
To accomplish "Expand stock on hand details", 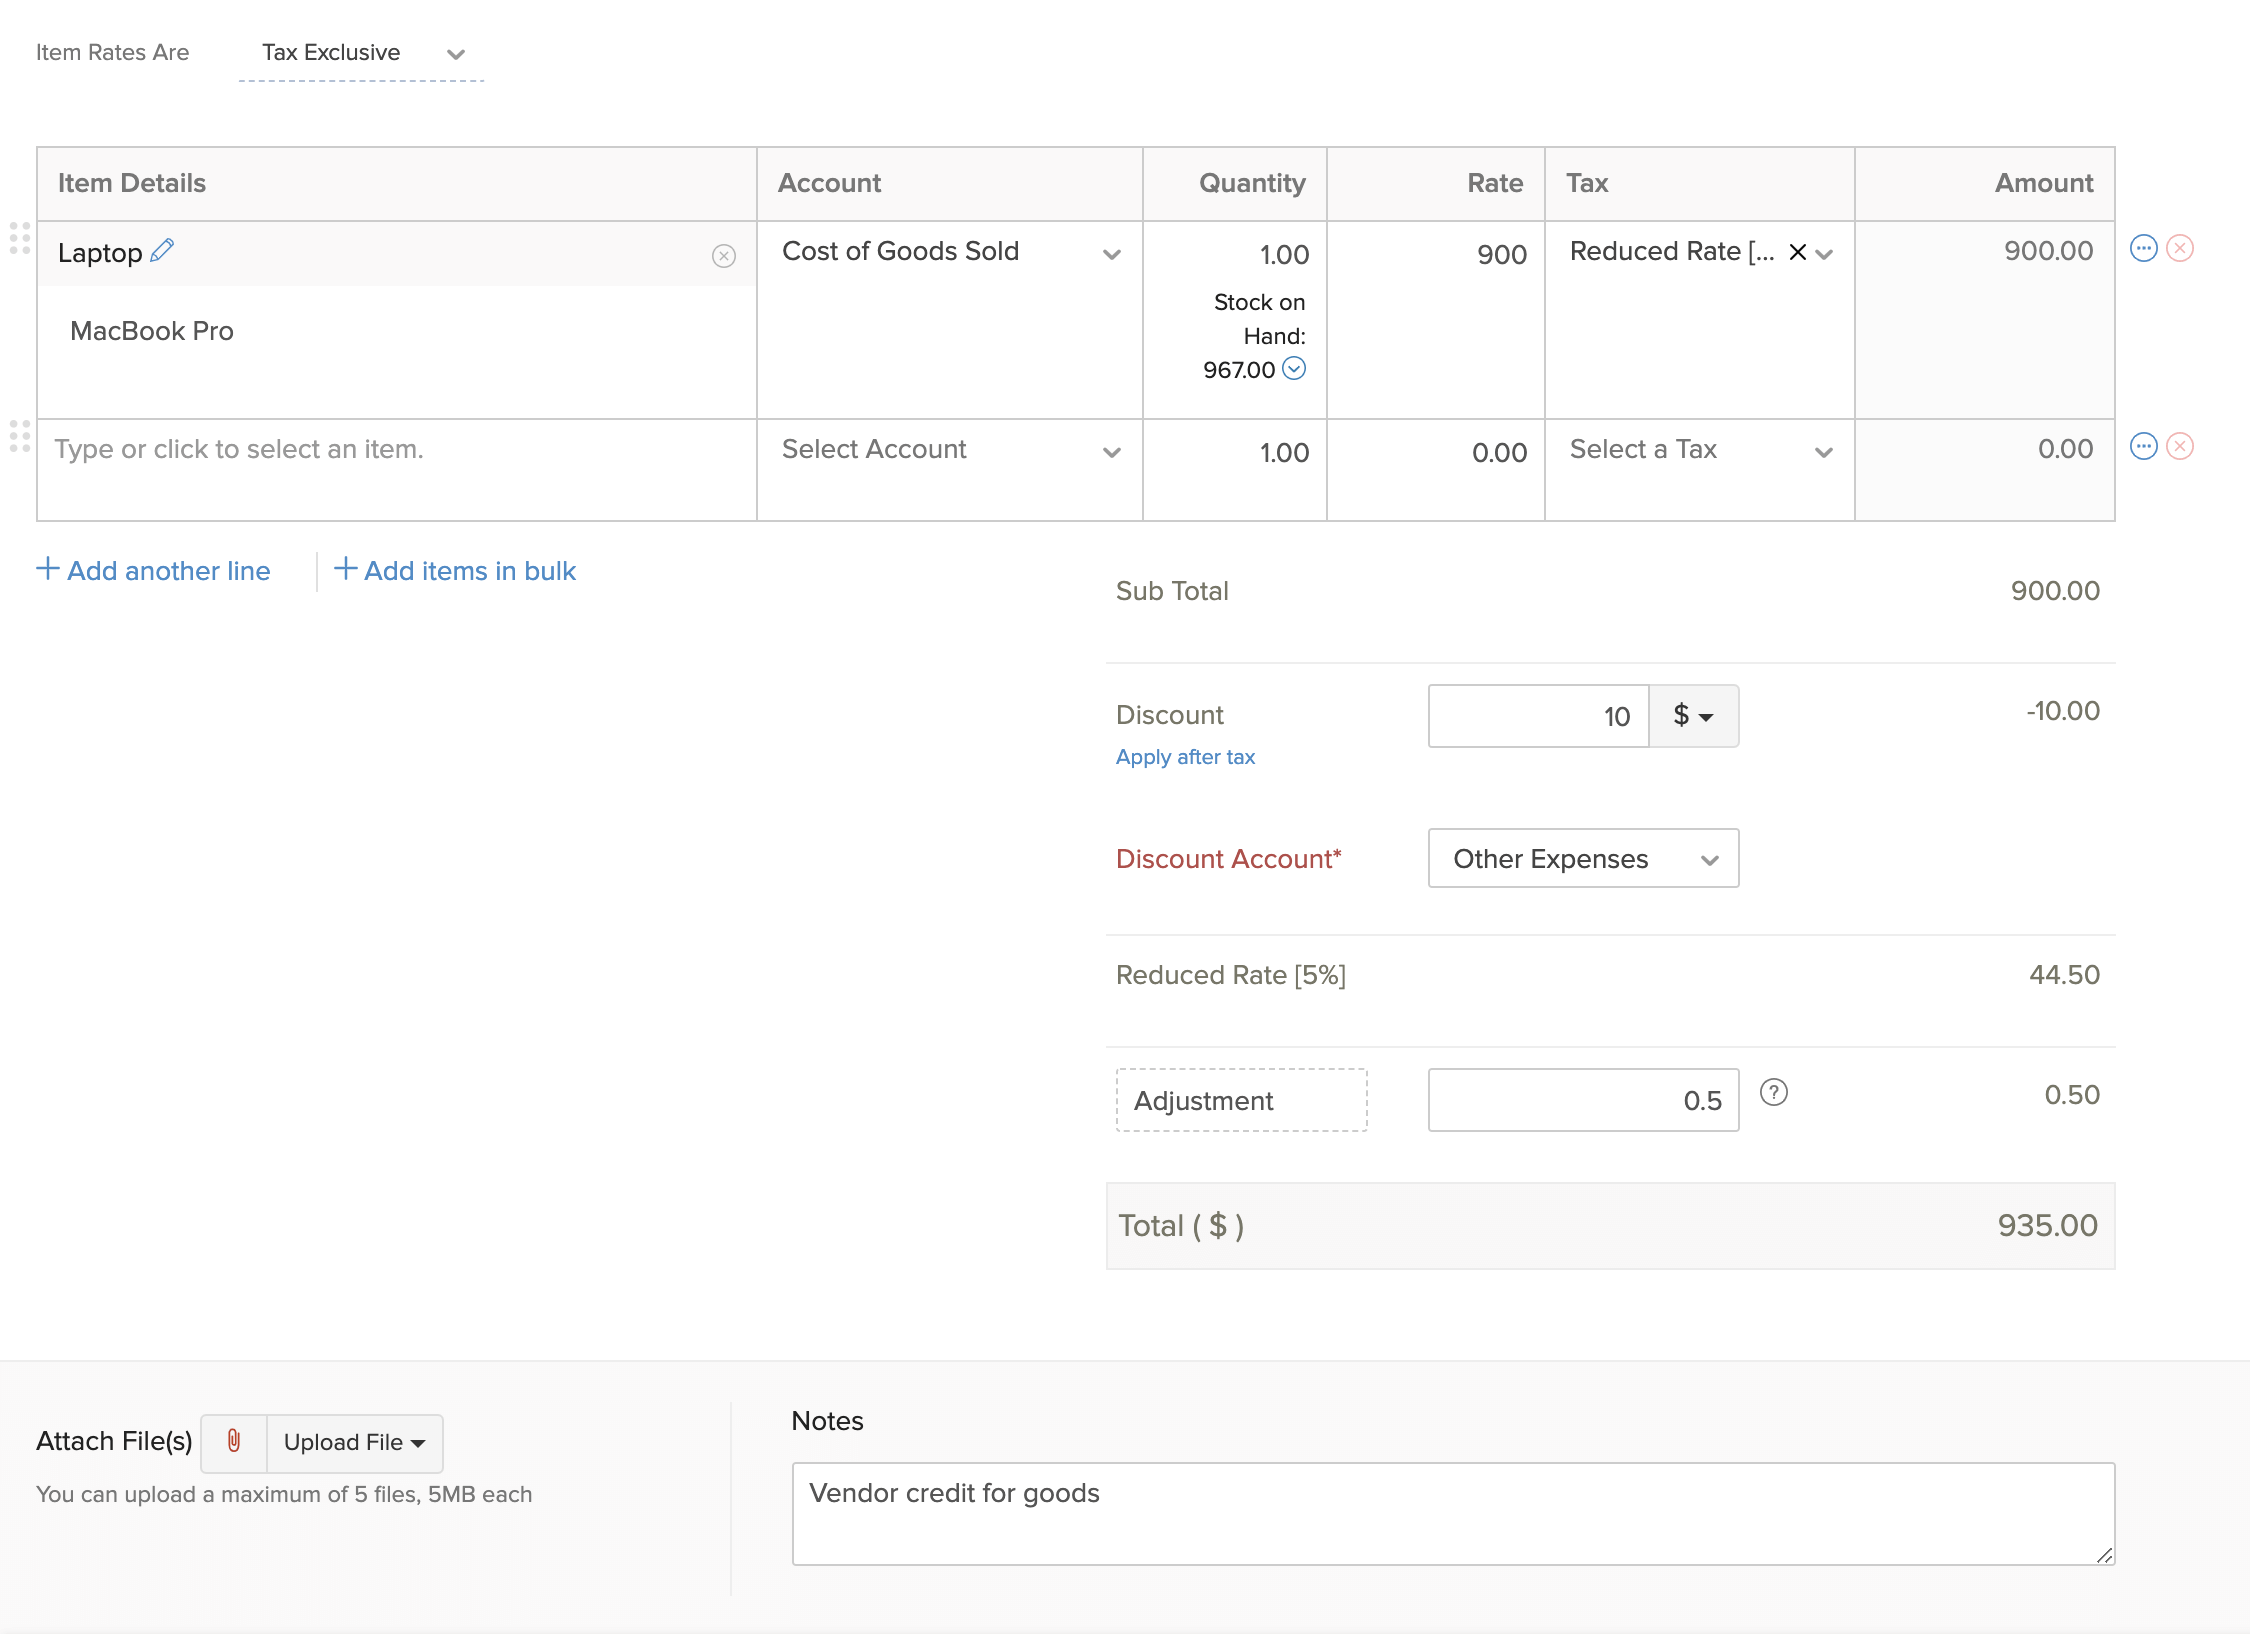I will tap(1294, 369).
